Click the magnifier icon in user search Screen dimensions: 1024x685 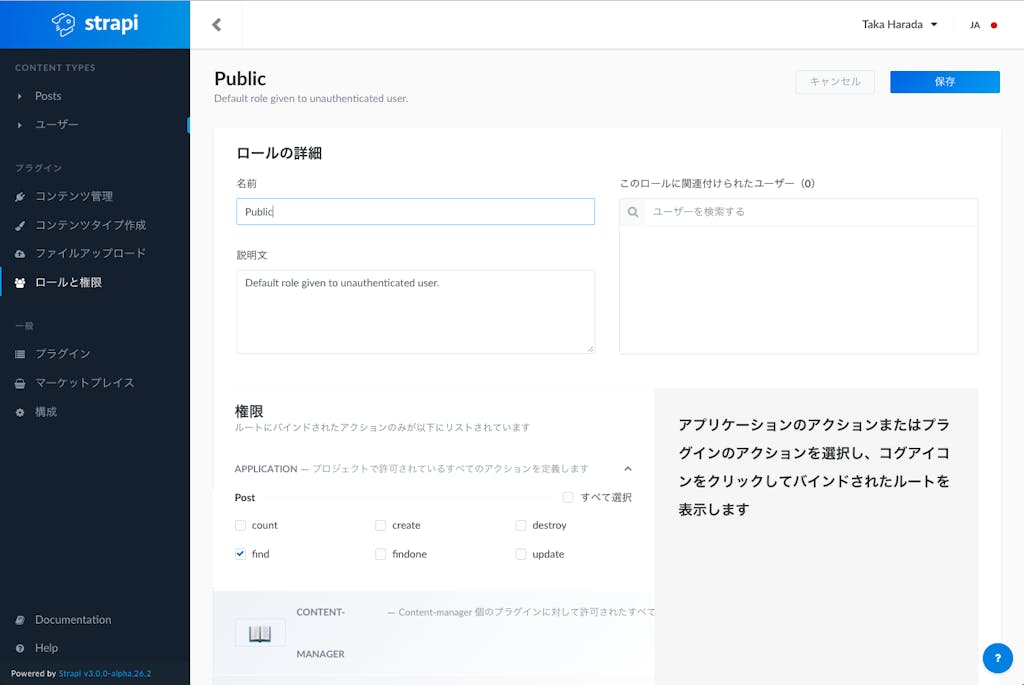tap(633, 212)
